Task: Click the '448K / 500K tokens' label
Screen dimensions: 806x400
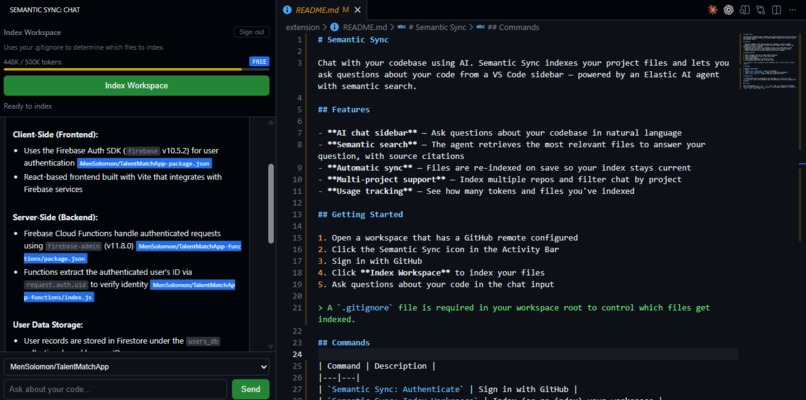Action: 32,62
